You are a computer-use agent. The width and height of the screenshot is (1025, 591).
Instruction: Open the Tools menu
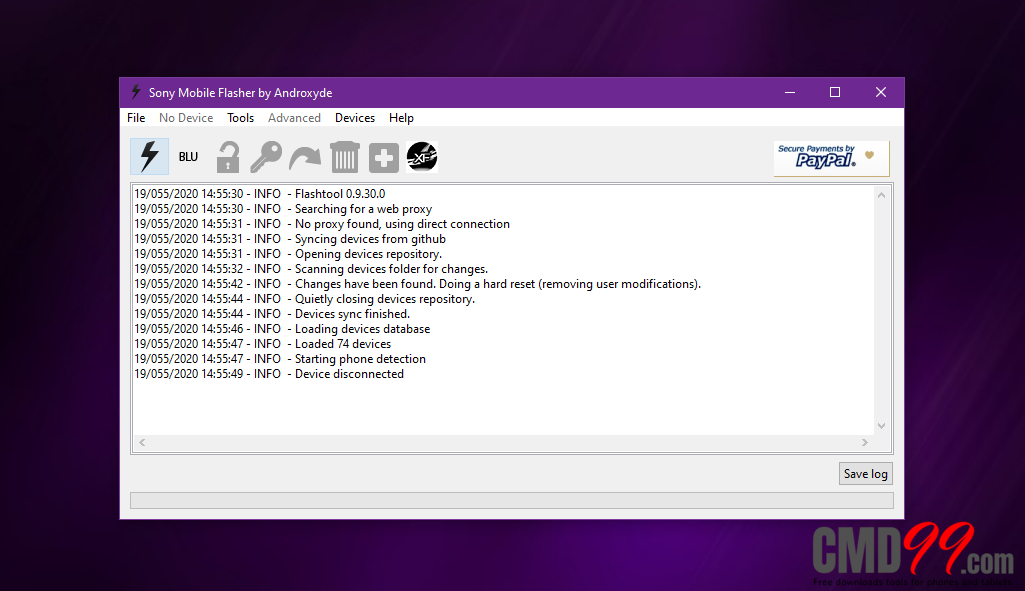click(x=241, y=118)
